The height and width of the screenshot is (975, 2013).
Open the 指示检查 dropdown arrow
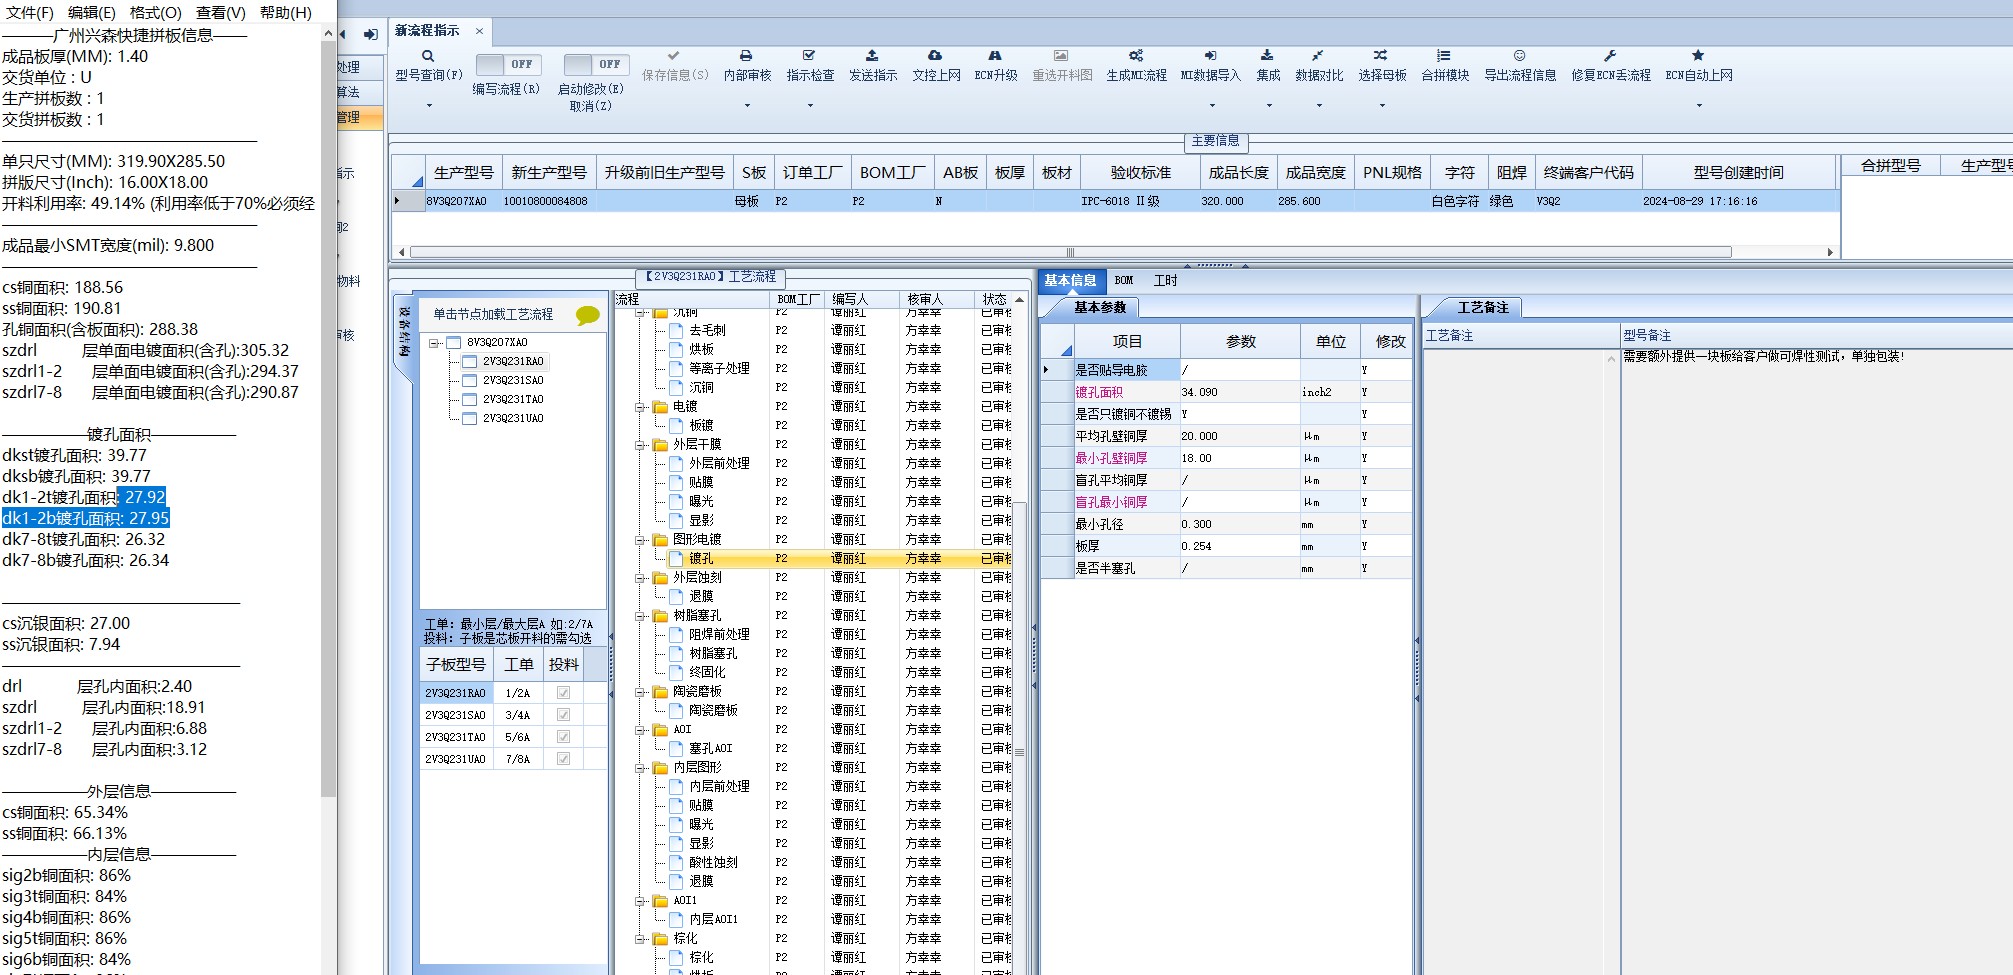point(810,105)
